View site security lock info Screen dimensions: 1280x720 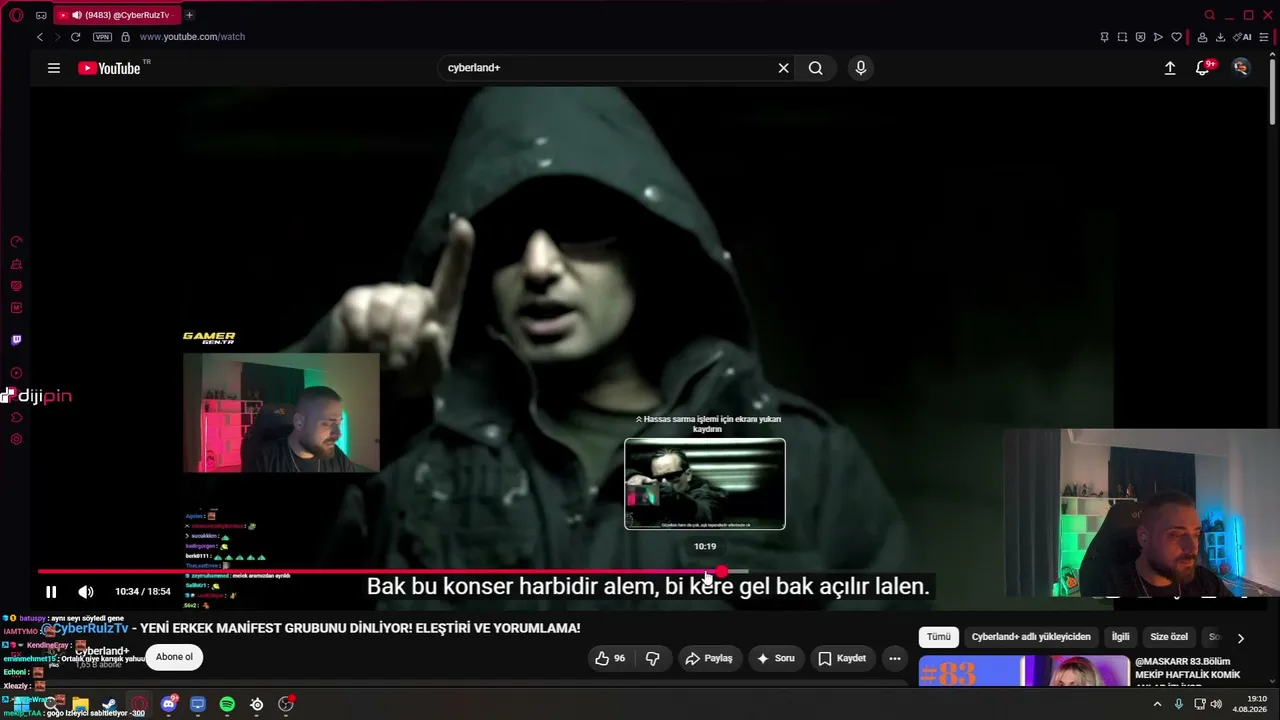coord(125,37)
